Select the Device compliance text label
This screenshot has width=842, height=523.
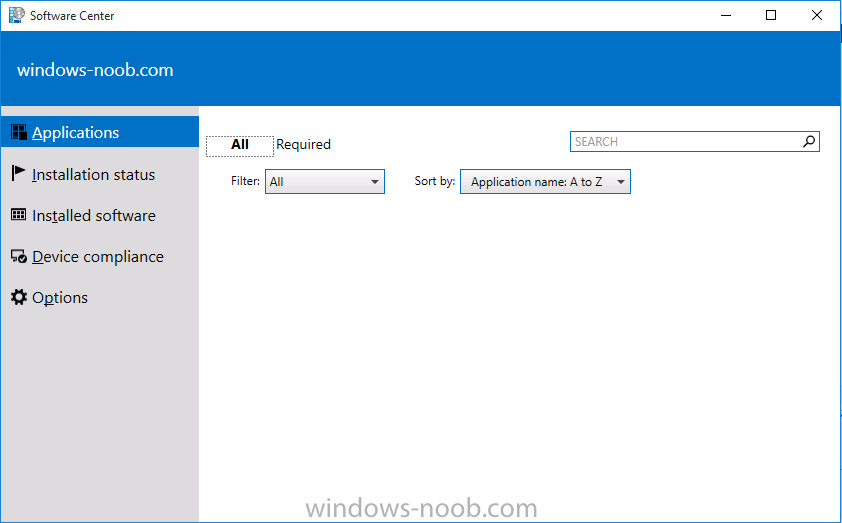click(x=98, y=257)
